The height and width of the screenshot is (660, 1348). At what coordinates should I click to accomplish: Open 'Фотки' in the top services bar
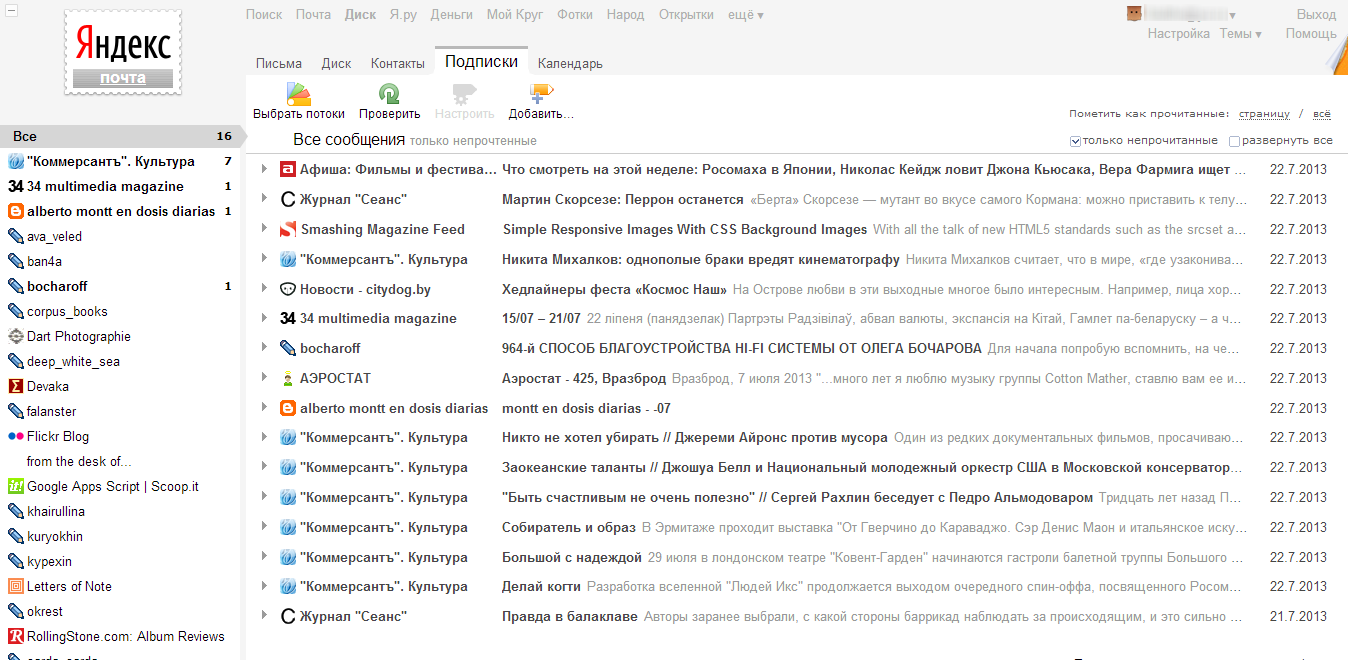coord(575,15)
